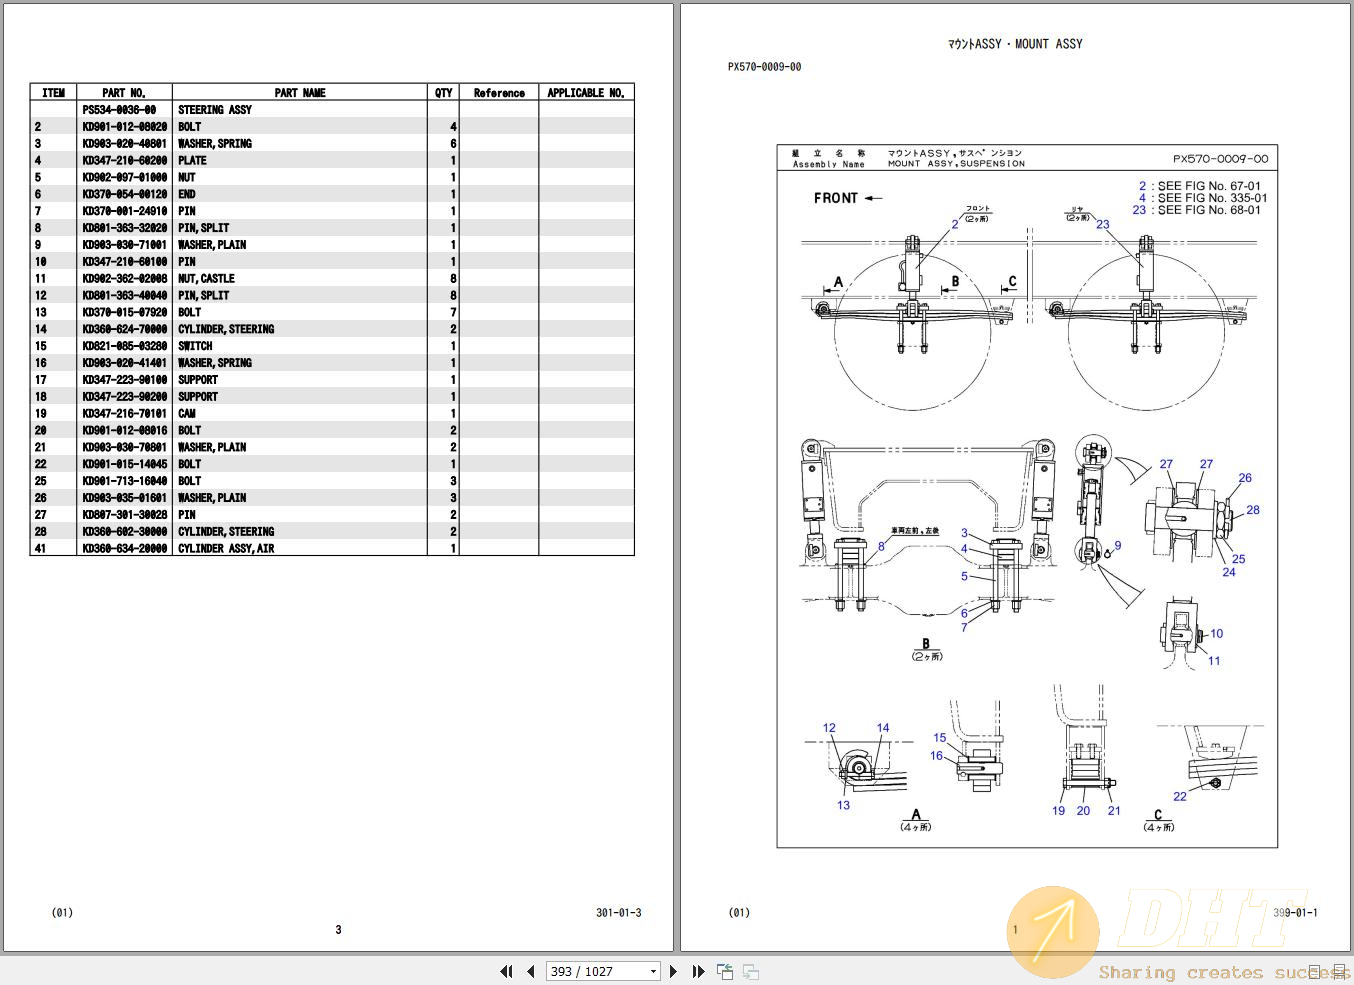
Task: Click callout number 9 near the split pin
Action: click(1118, 546)
